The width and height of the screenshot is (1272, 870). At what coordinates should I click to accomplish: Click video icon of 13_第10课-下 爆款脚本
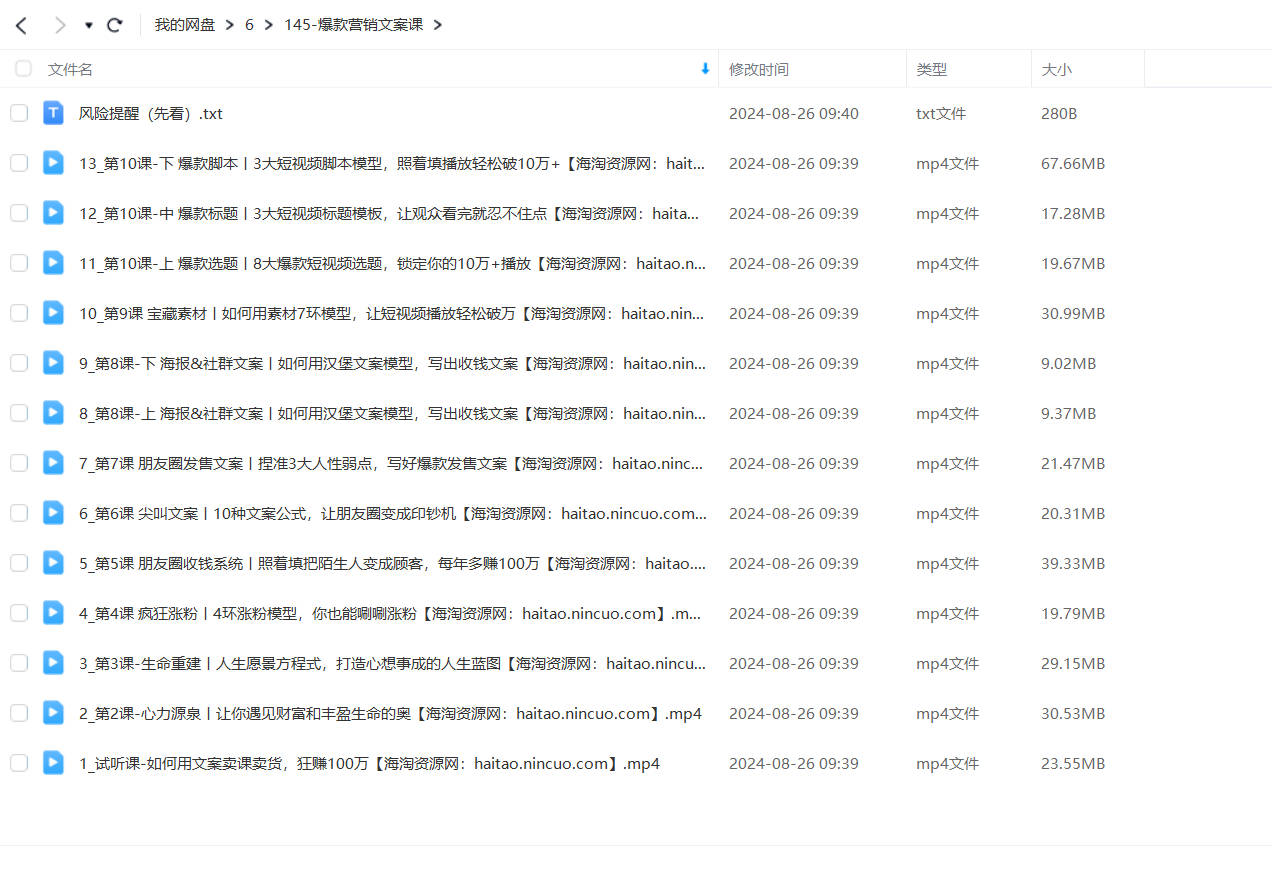53,163
